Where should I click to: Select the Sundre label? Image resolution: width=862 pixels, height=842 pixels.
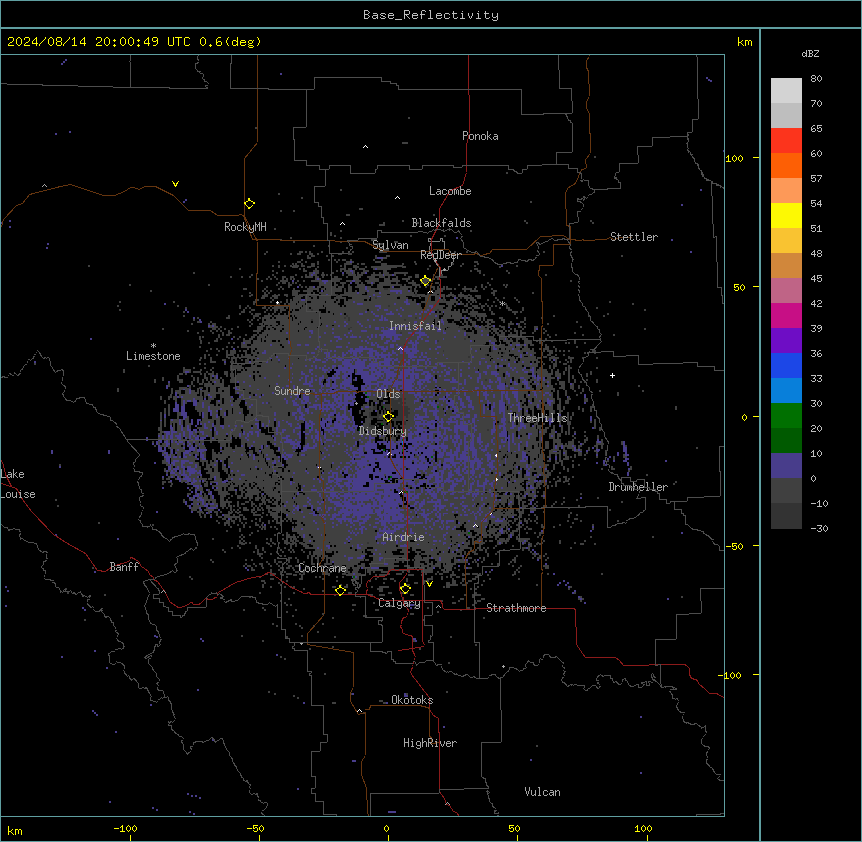tap(292, 391)
